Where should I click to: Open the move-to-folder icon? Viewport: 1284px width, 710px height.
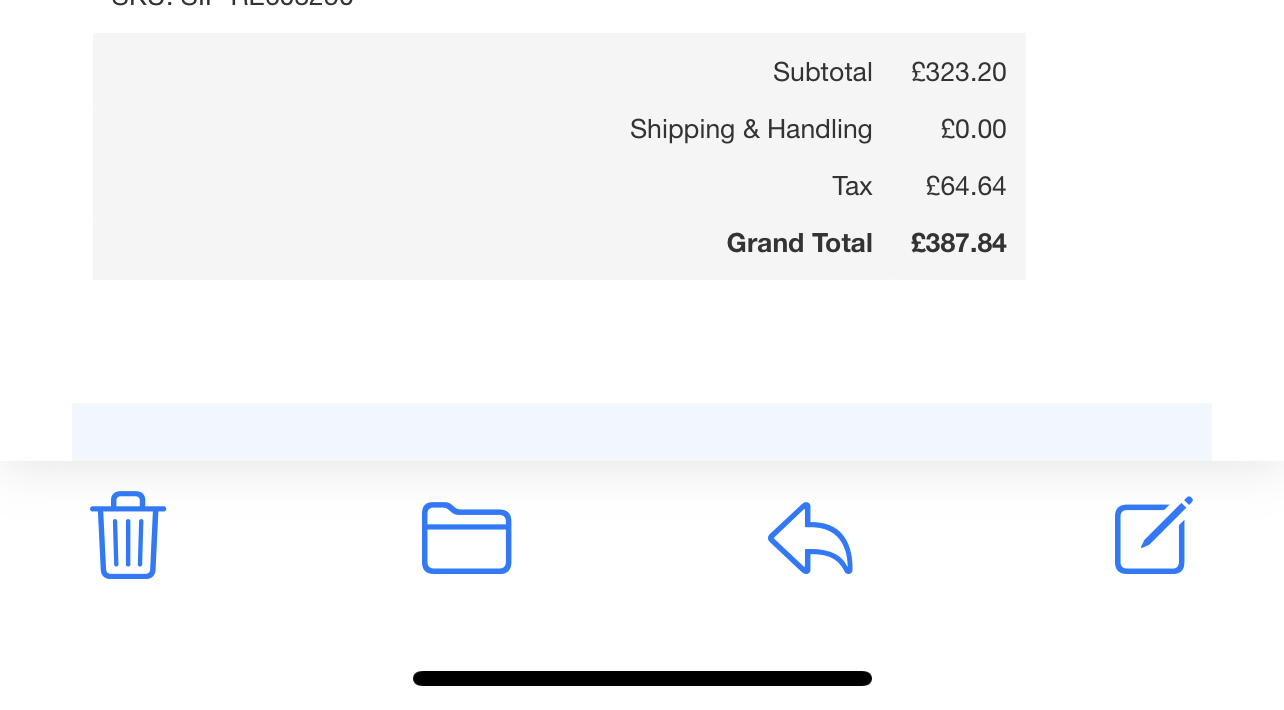point(466,538)
